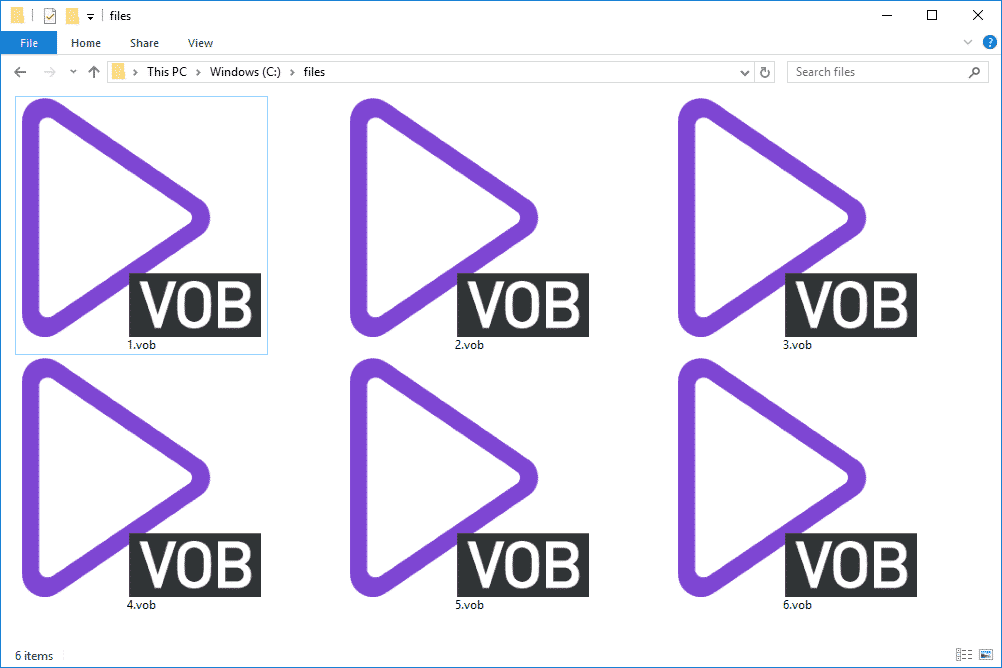Screen dimensions: 1002x668
Task: Click the search magnifier in search box
Action: coord(974,71)
